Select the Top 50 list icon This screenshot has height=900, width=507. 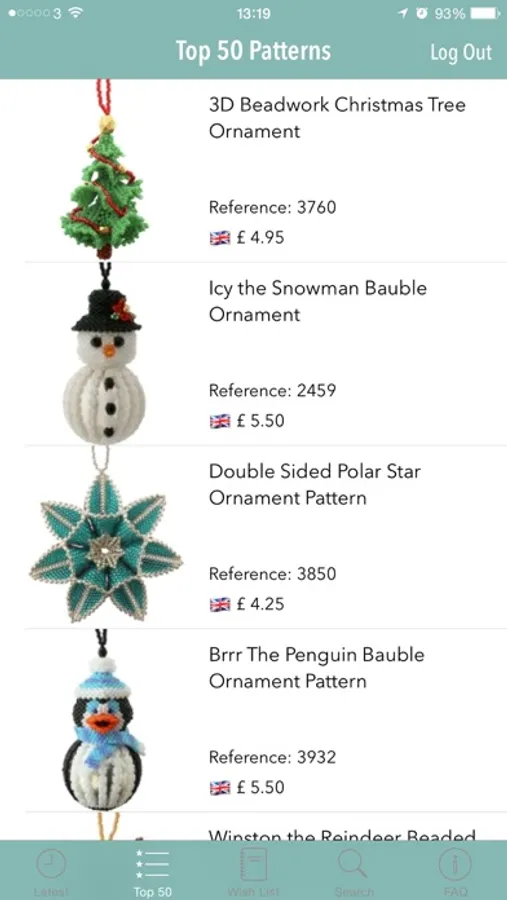[152, 864]
